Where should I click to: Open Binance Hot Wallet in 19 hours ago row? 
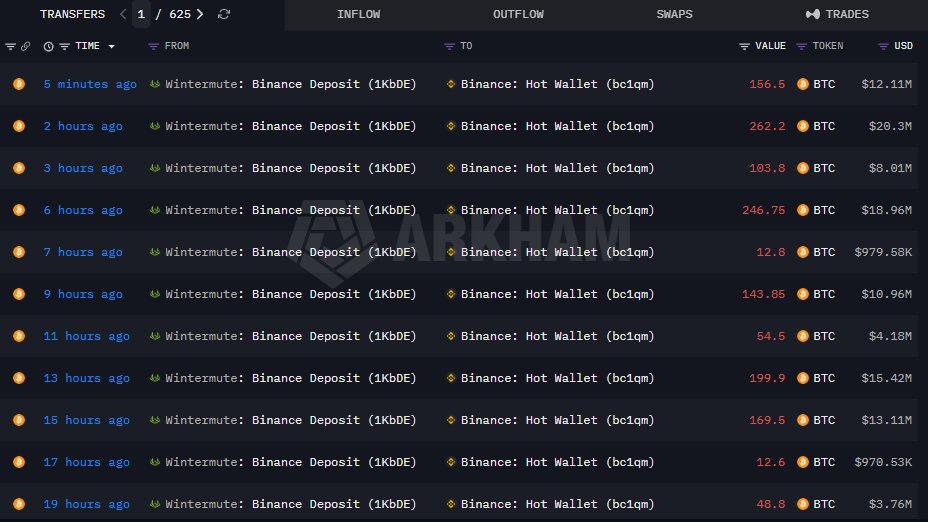tap(558, 504)
